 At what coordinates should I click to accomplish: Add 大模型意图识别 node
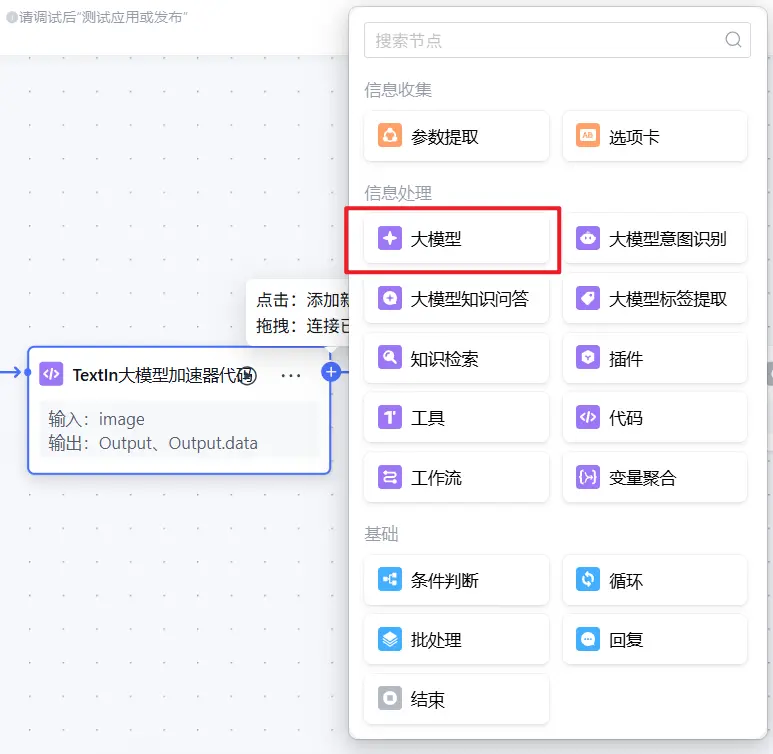(x=655, y=239)
